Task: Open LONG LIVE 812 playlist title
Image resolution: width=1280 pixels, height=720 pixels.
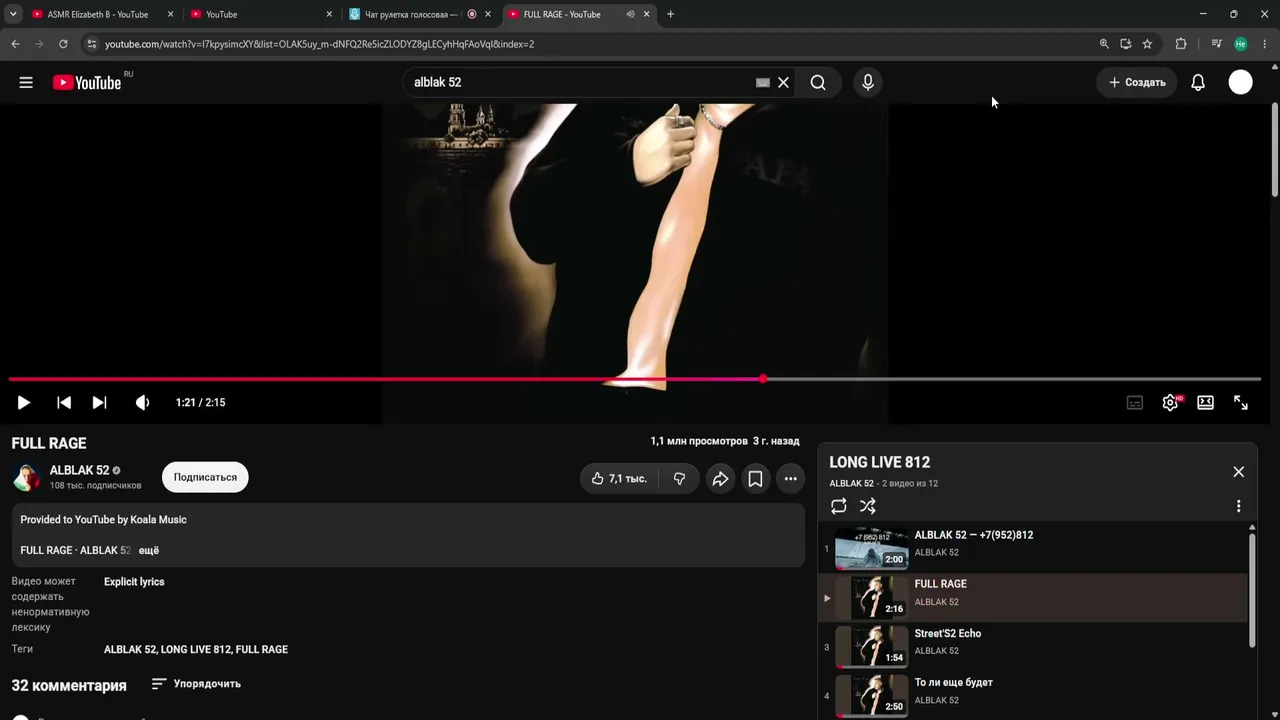Action: (x=880, y=462)
